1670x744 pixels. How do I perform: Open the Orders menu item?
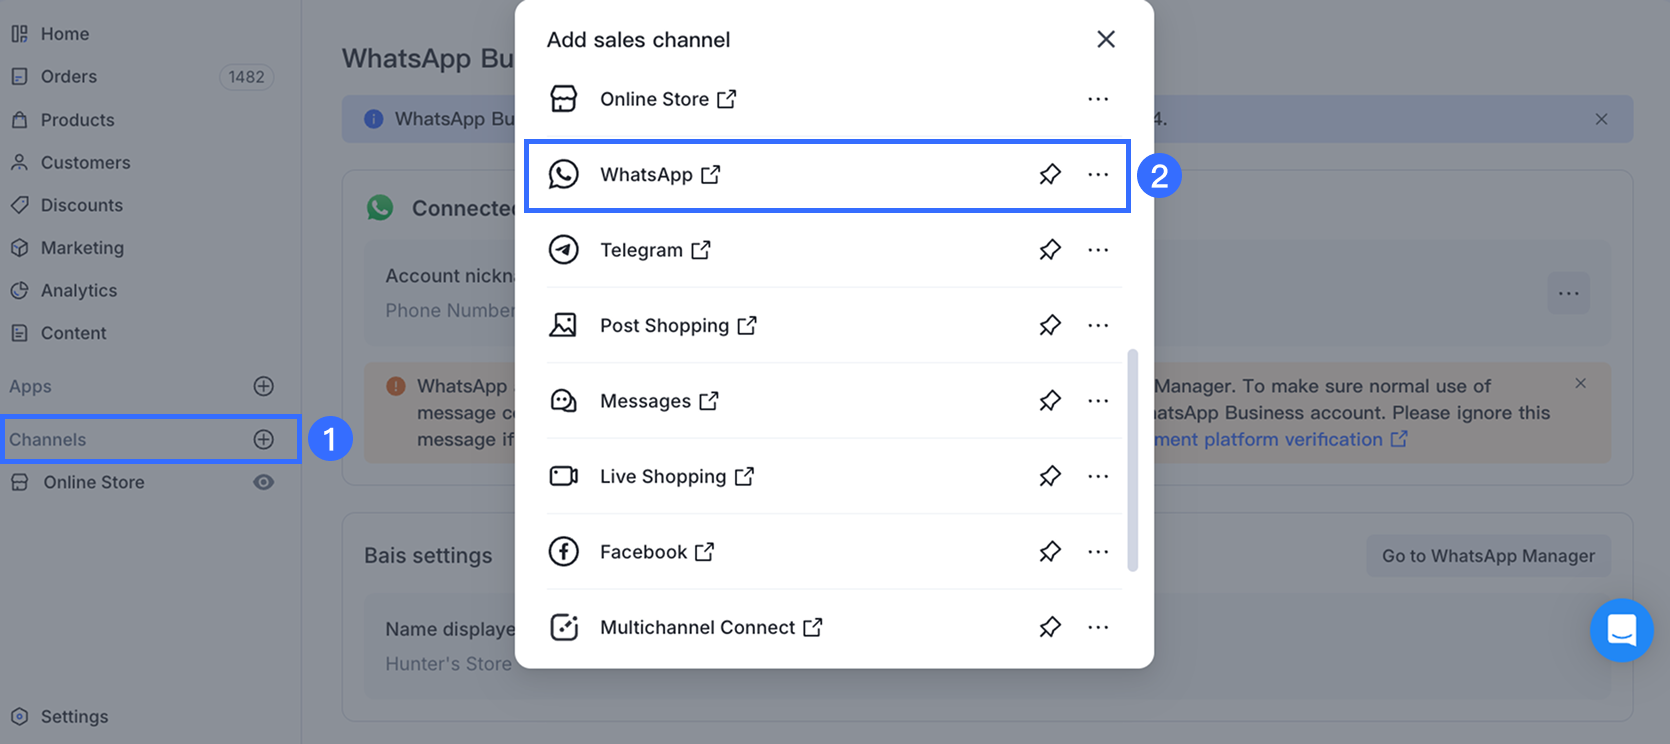(x=69, y=77)
